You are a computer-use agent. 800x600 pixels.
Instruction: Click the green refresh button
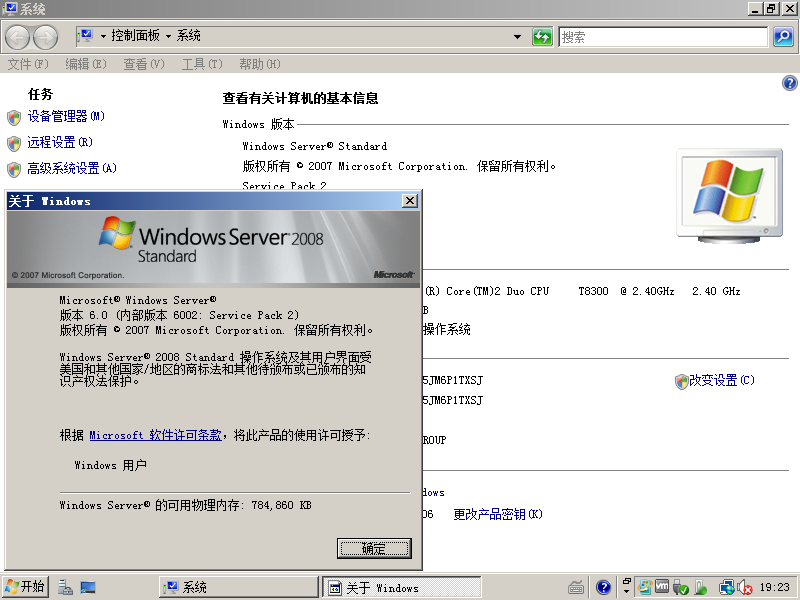tap(542, 37)
